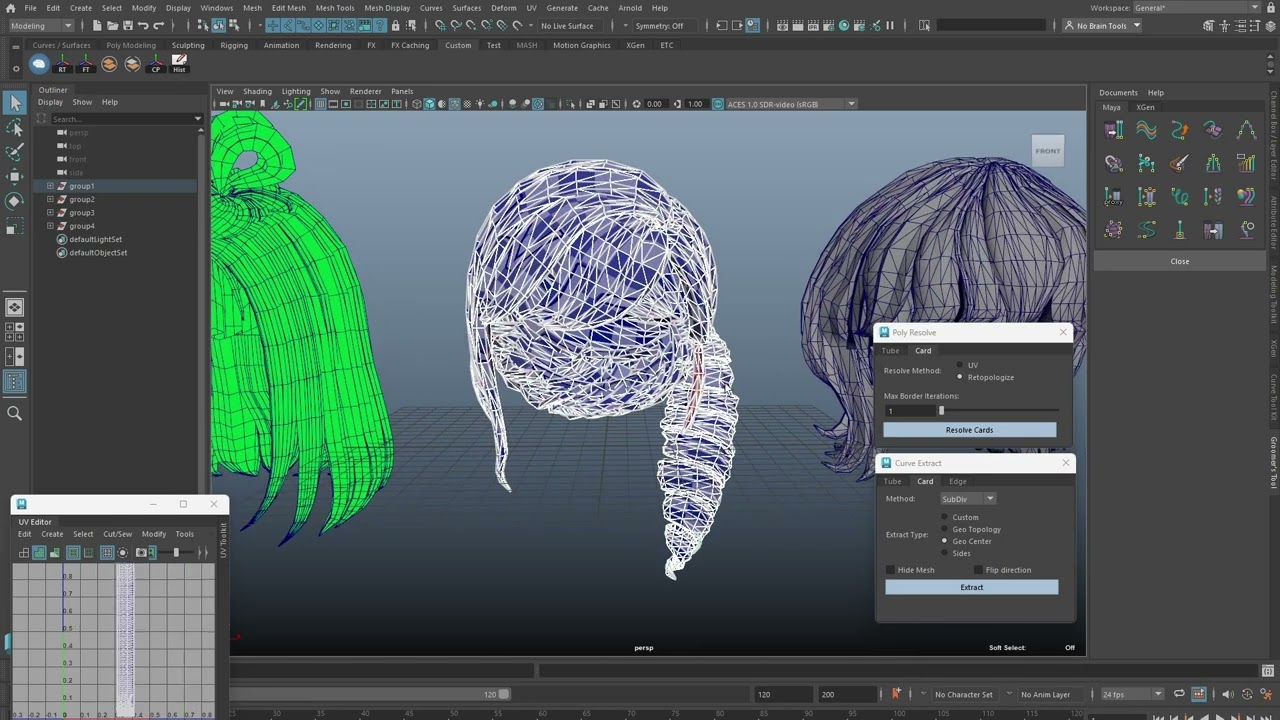Select Geo Center extract type
The image size is (1280, 720).
(945, 541)
